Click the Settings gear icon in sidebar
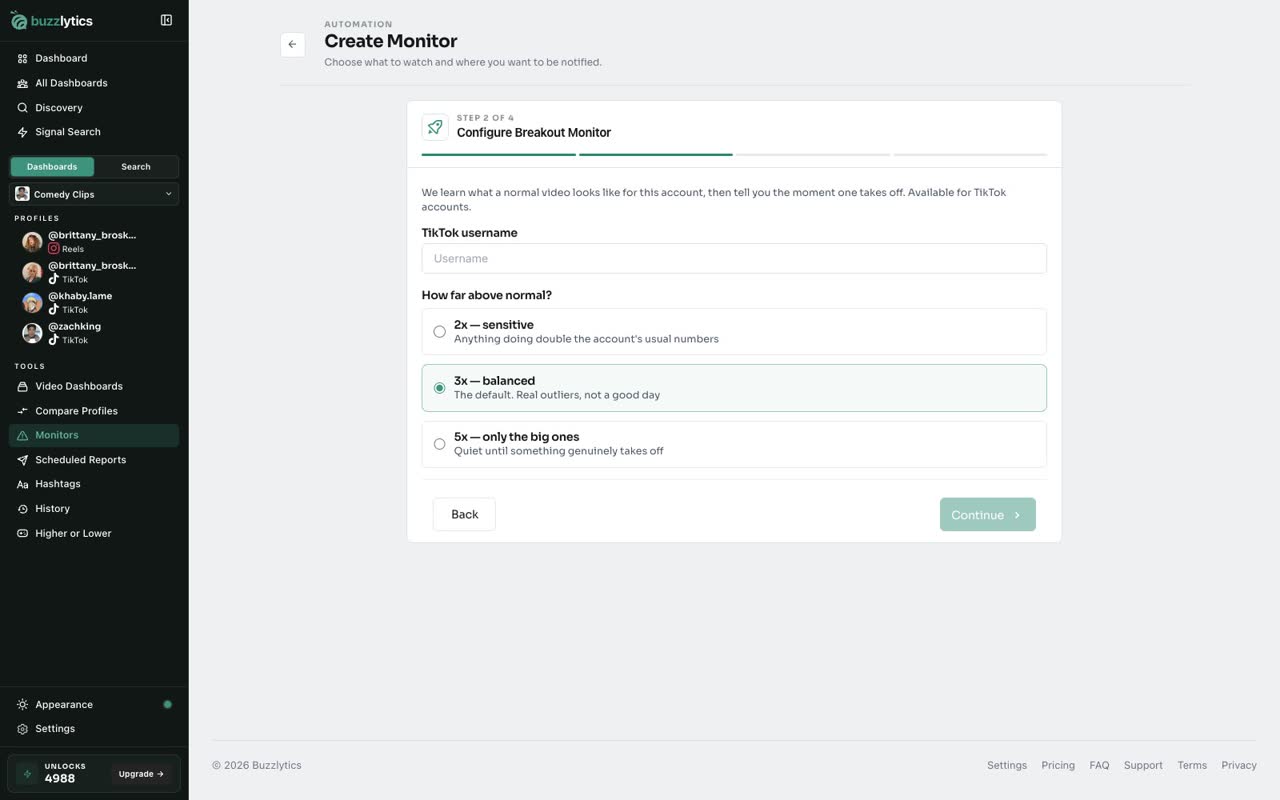The height and width of the screenshot is (800, 1280). (x=22, y=729)
